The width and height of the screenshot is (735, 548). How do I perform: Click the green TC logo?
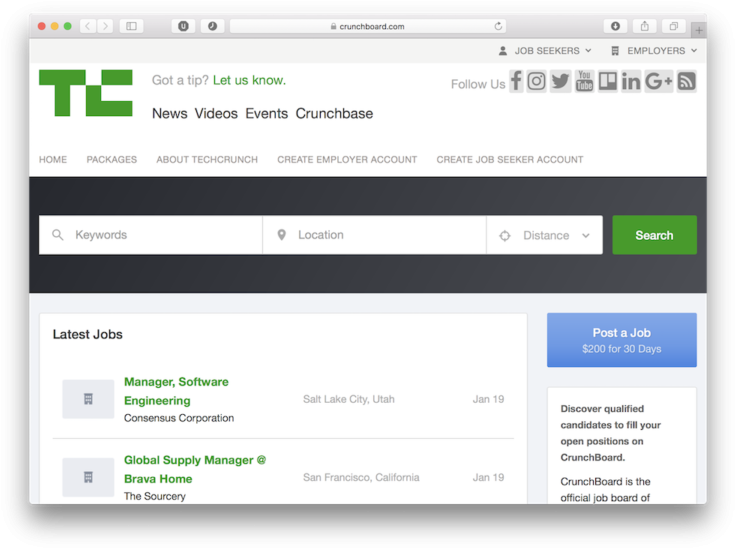click(86, 93)
